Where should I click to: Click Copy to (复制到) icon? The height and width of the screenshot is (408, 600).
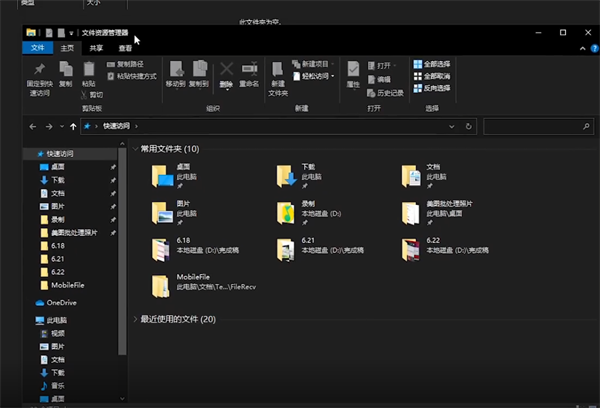click(199, 70)
